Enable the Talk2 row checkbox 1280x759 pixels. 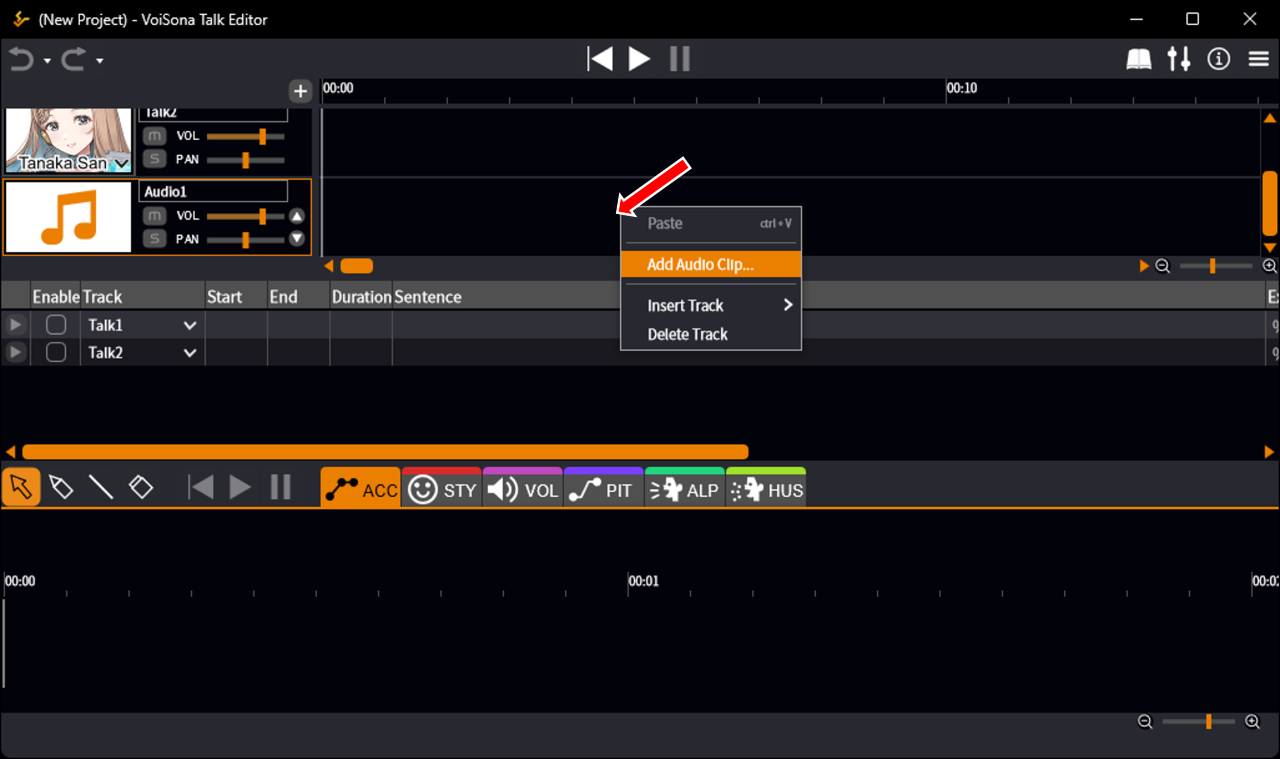[56, 353]
